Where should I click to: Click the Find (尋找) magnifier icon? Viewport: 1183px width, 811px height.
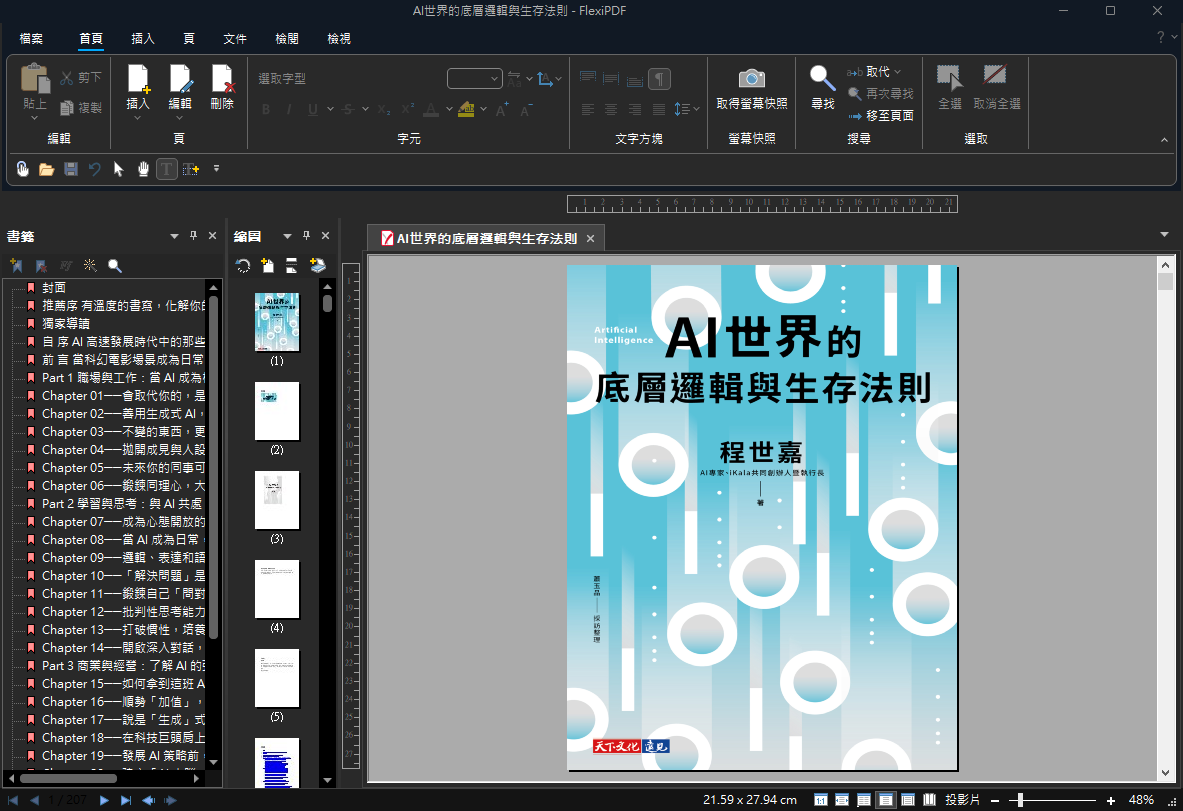822,78
